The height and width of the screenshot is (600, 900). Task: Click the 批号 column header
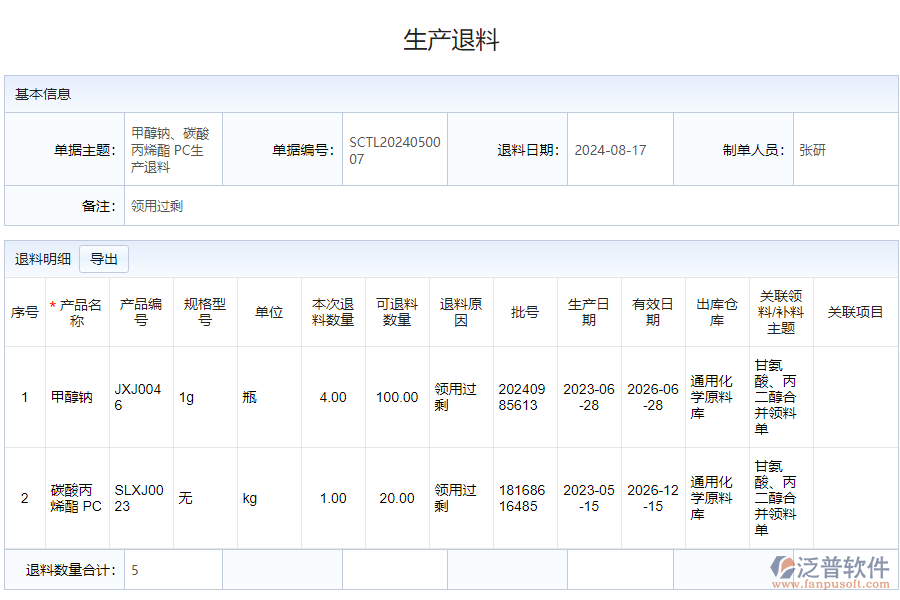(x=525, y=312)
